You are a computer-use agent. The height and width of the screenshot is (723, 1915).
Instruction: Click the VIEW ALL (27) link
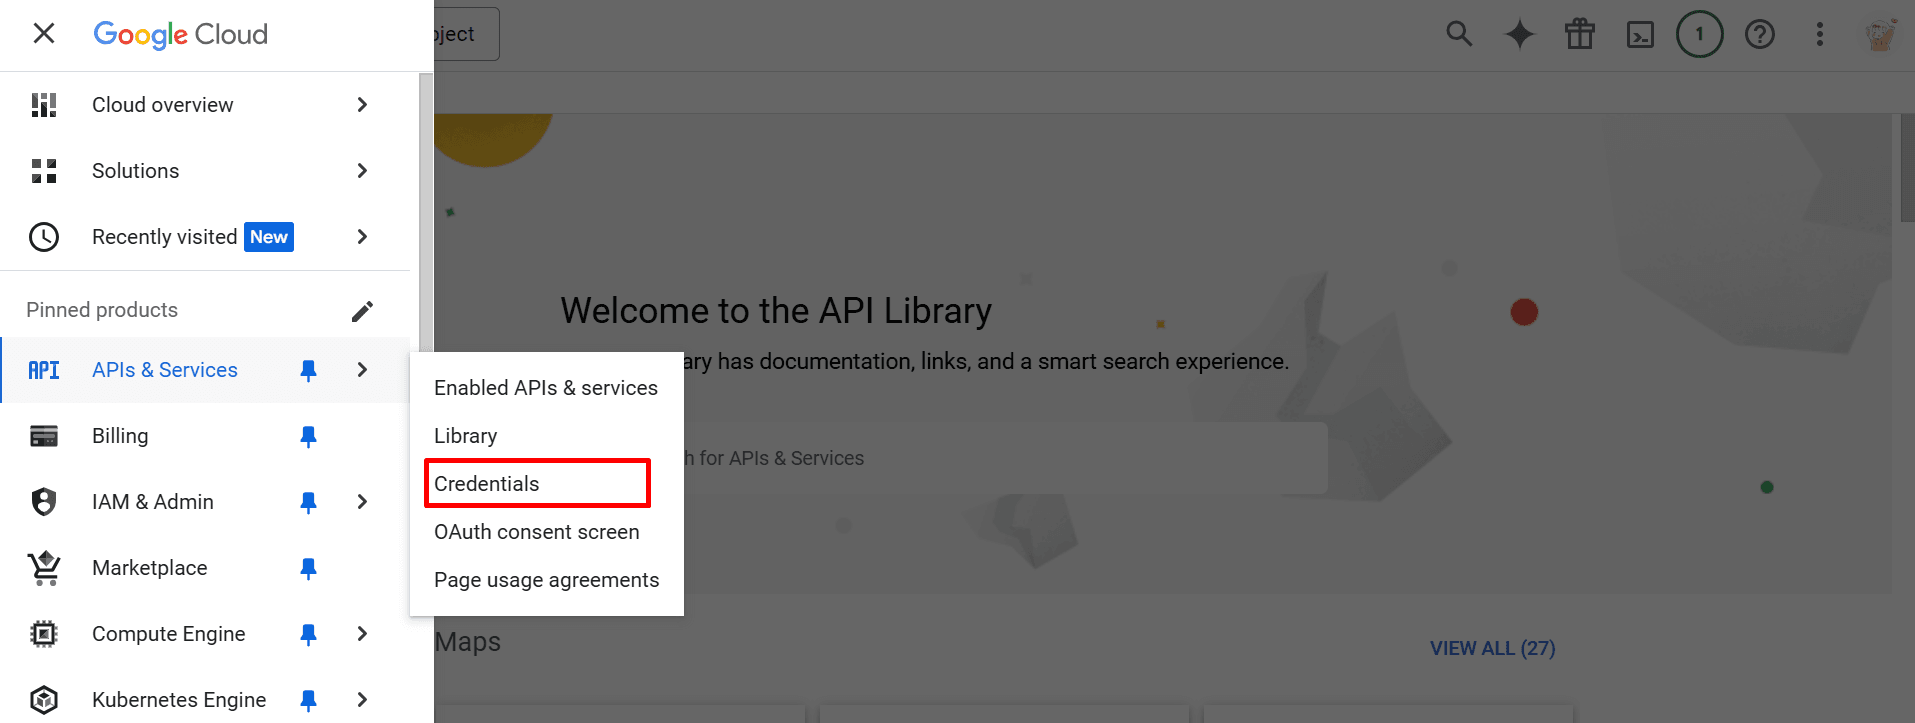point(1493,648)
